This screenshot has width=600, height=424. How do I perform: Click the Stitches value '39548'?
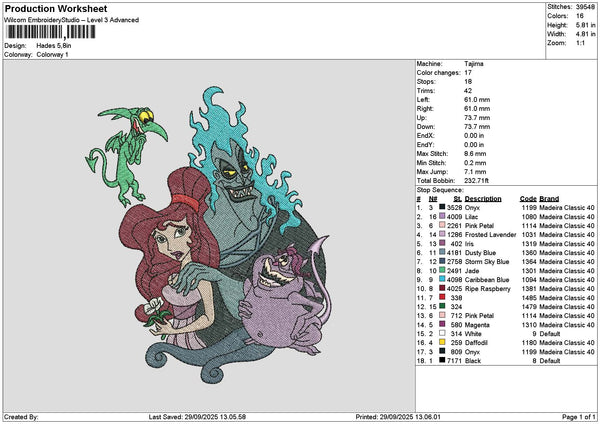[585, 7]
